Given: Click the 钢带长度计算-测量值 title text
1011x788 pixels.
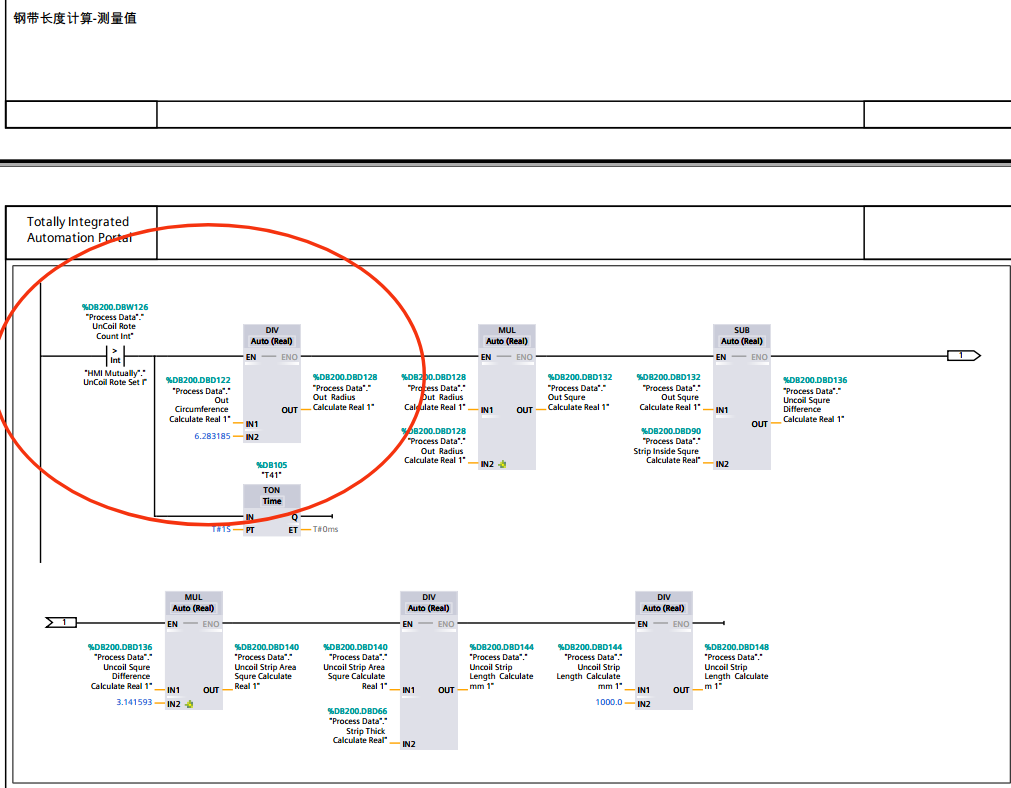Looking at the screenshot, I should click(75, 18).
